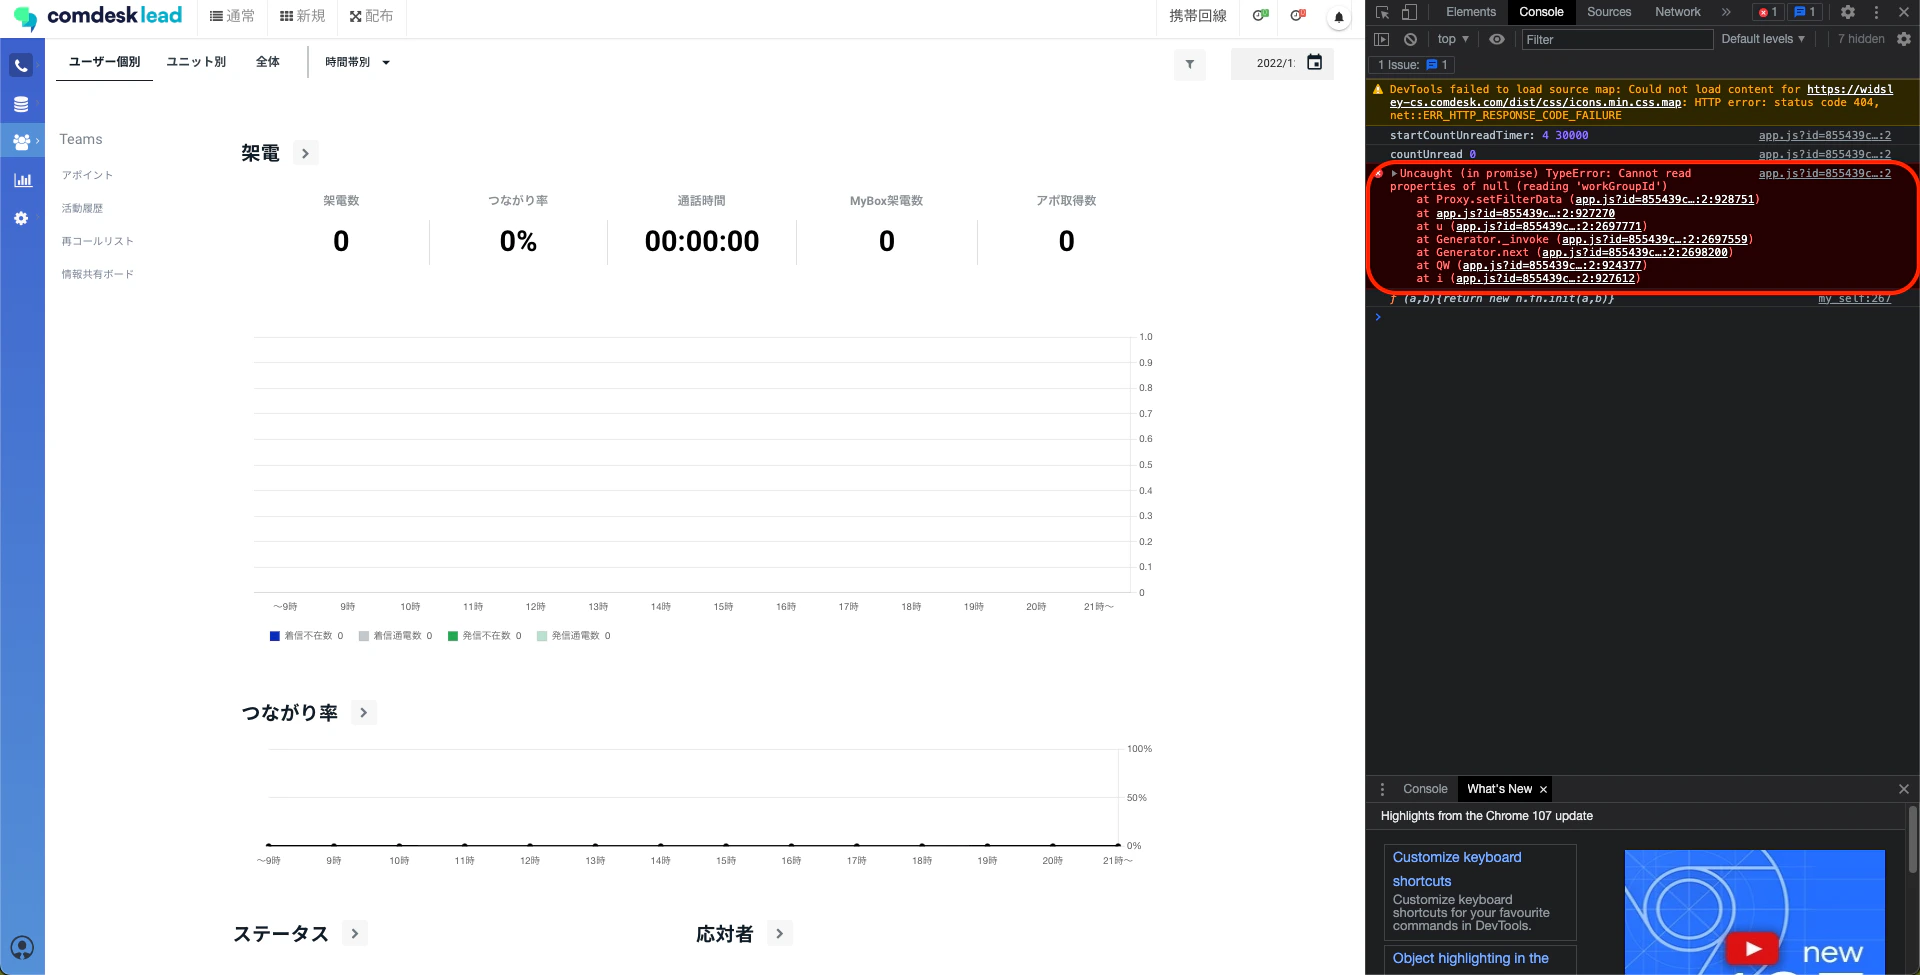Click the comdesk lead logo
The image size is (1920, 975).
tap(98, 17)
